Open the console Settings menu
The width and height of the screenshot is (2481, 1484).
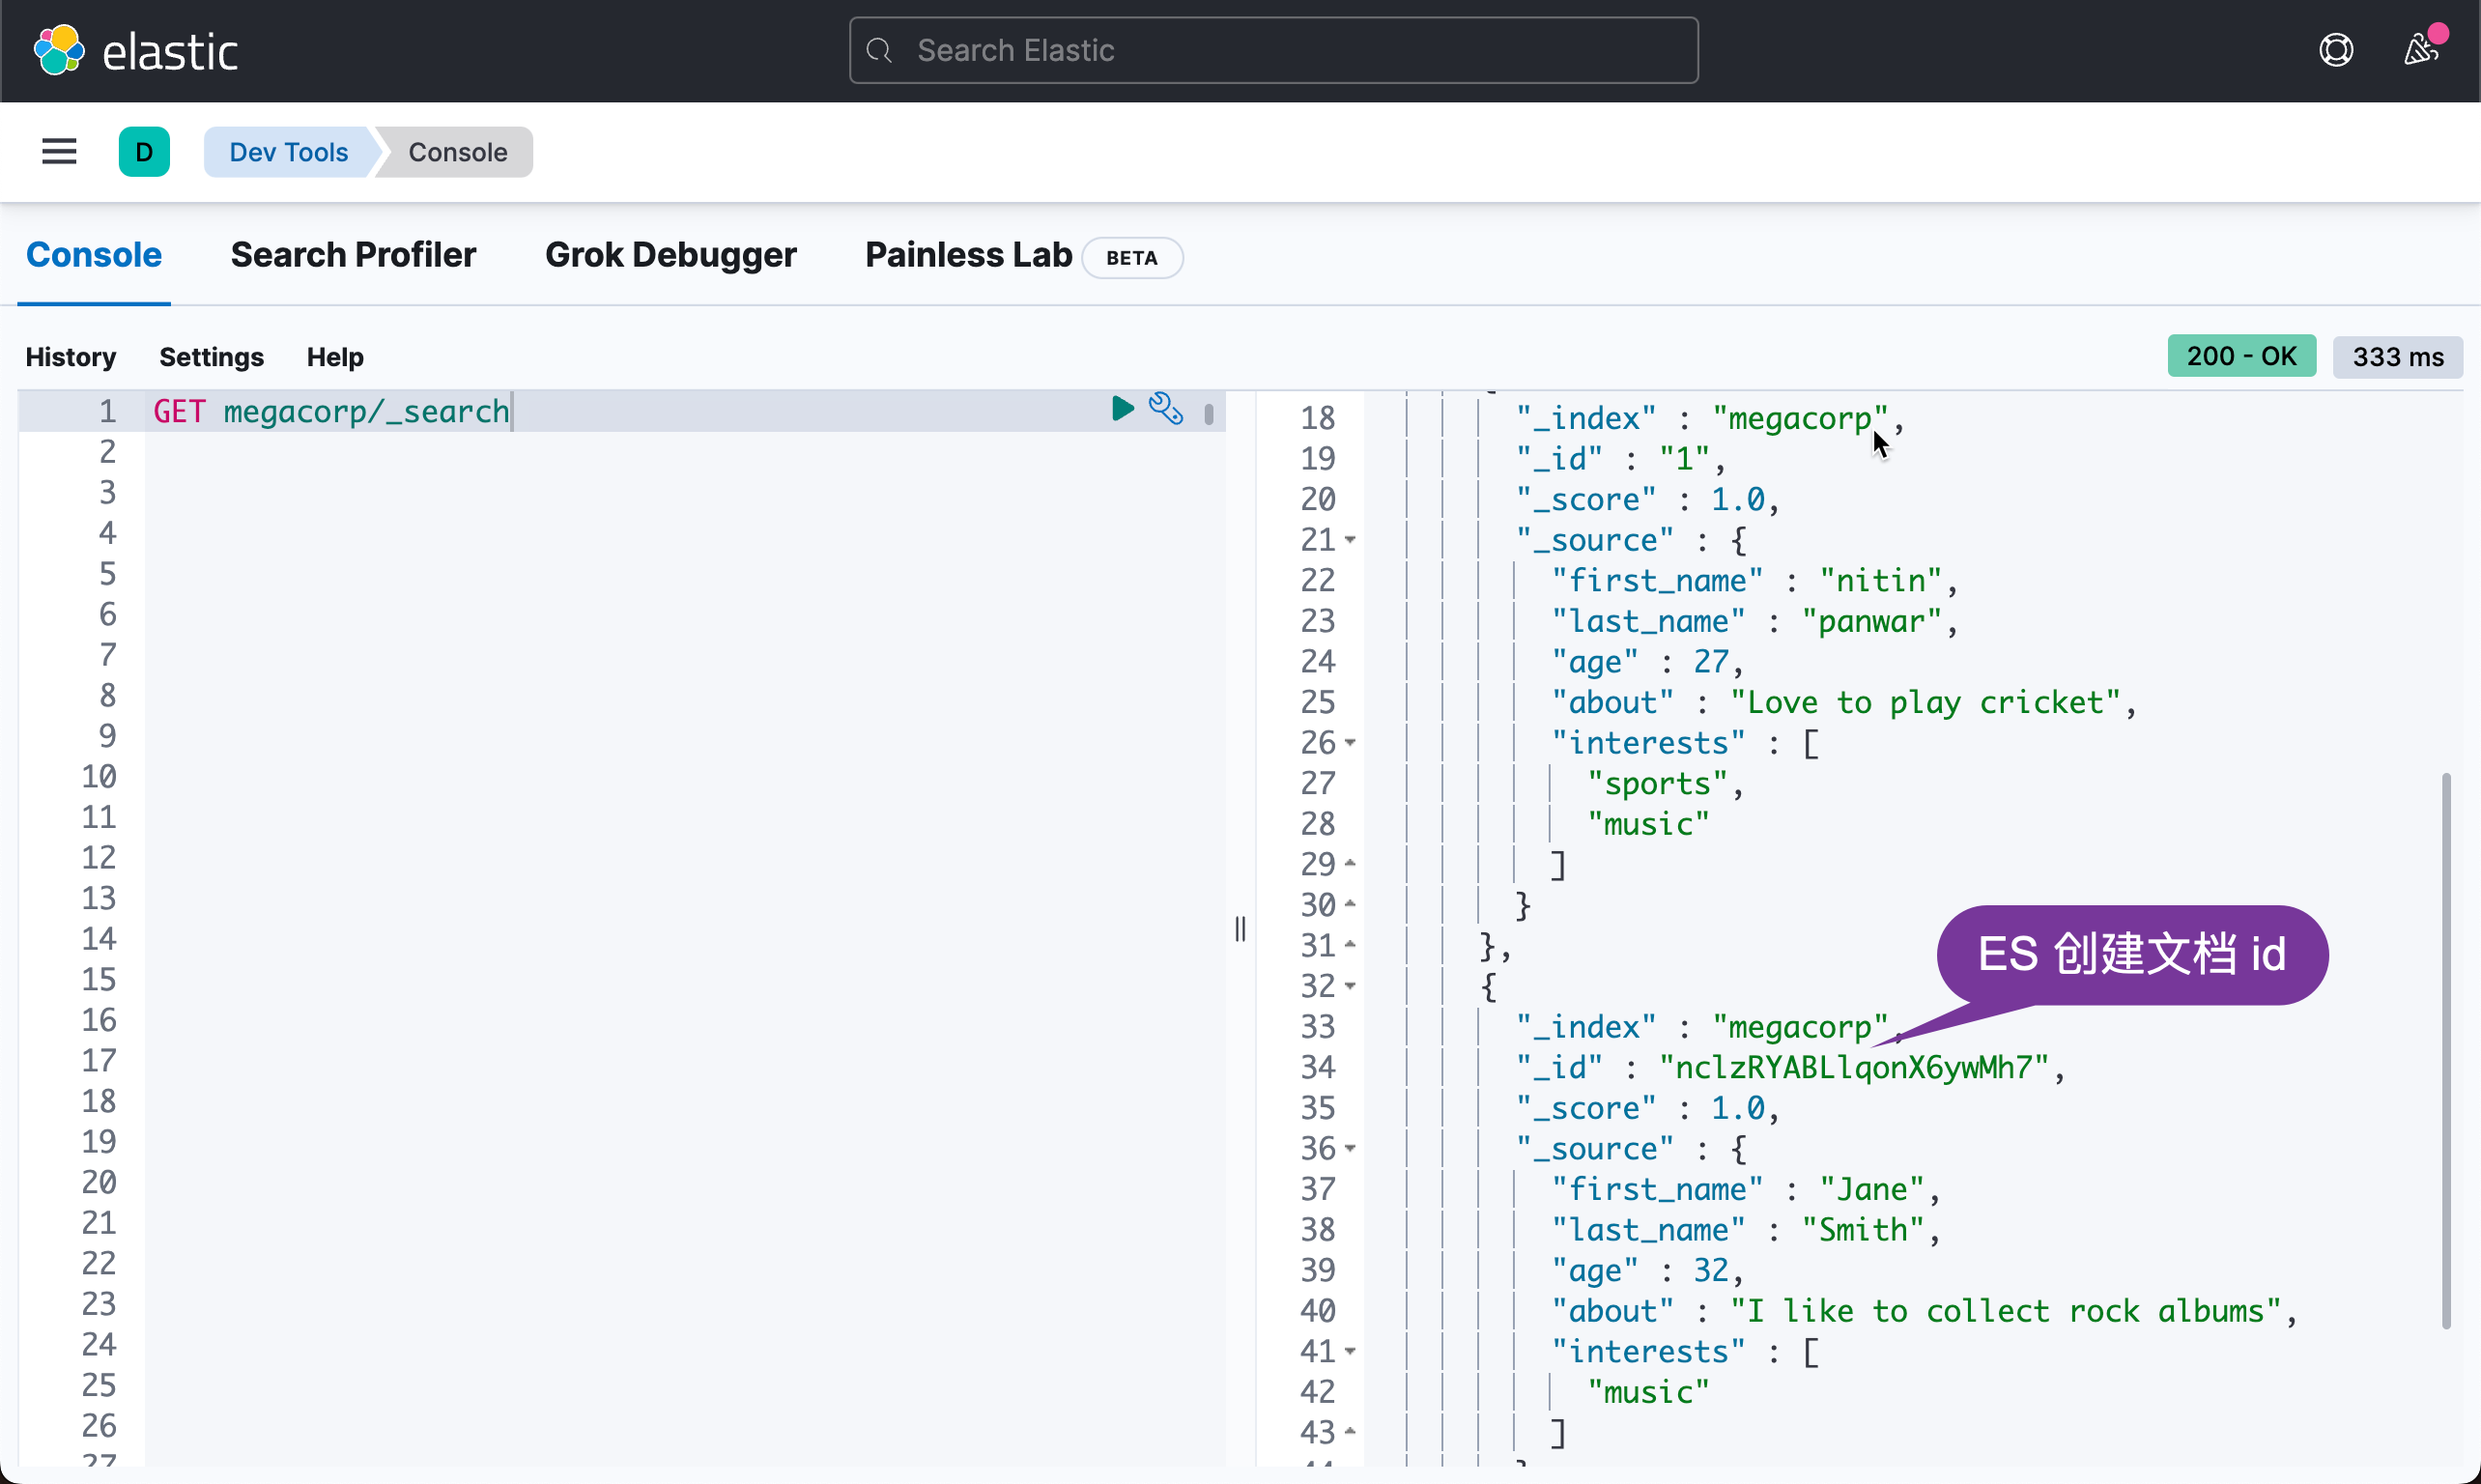(212, 357)
